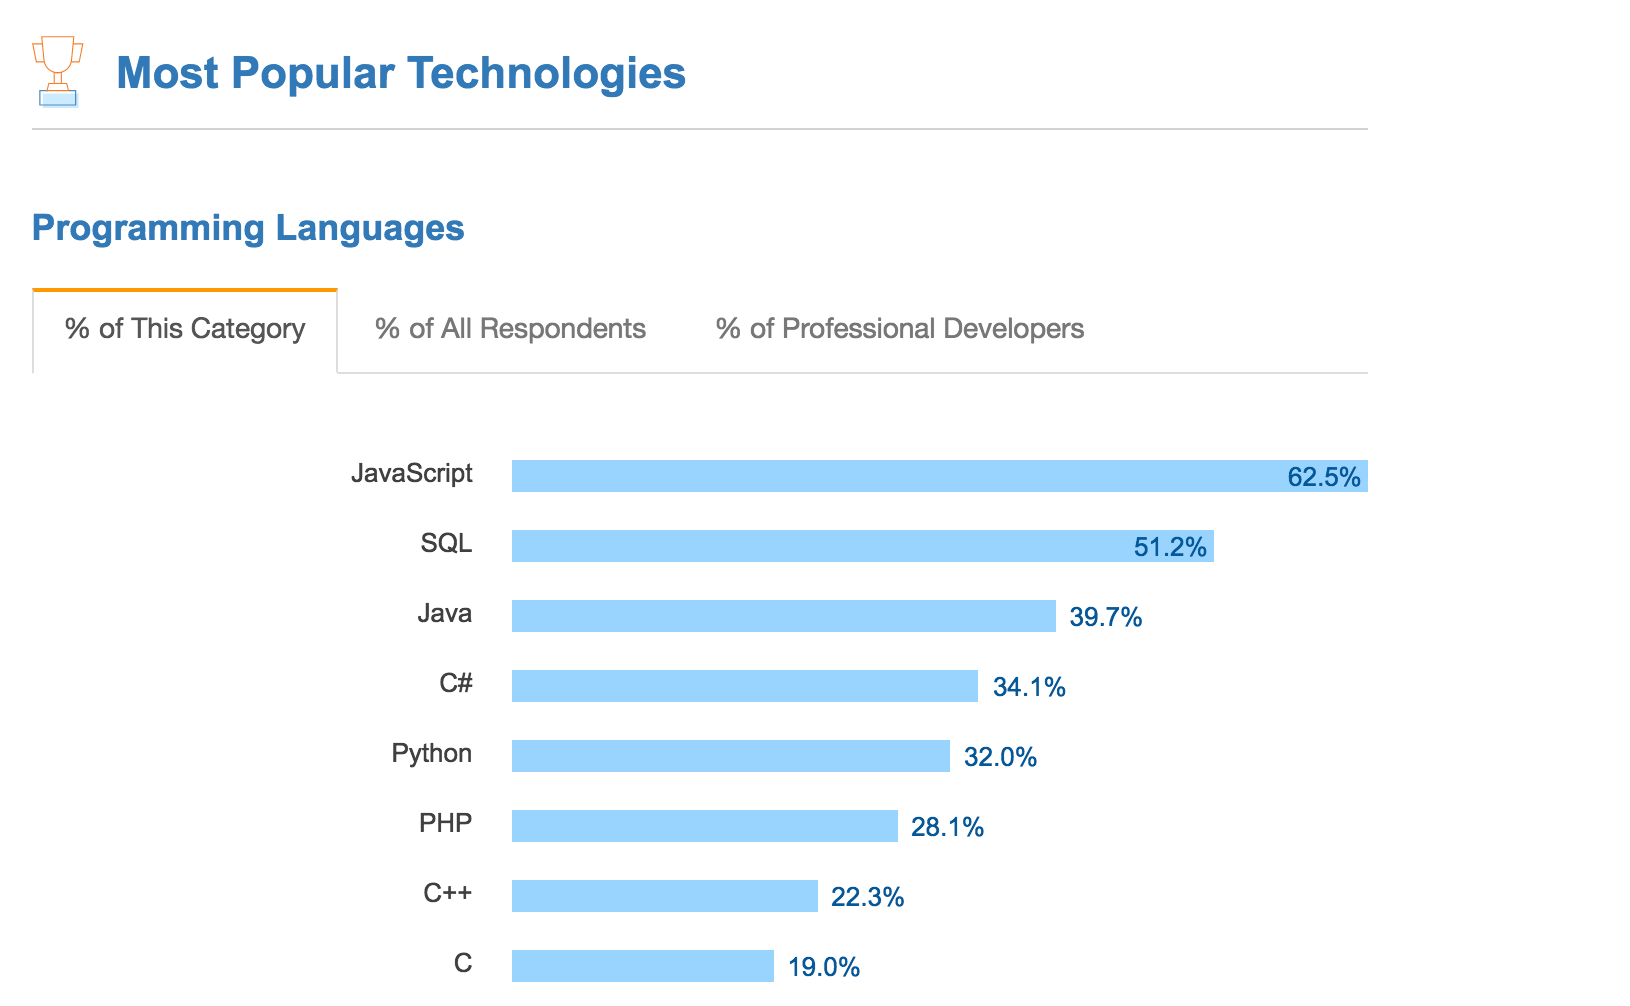The width and height of the screenshot is (1630, 1006).
Task: Select the Java bar in chart
Action: click(x=784, y=616)
